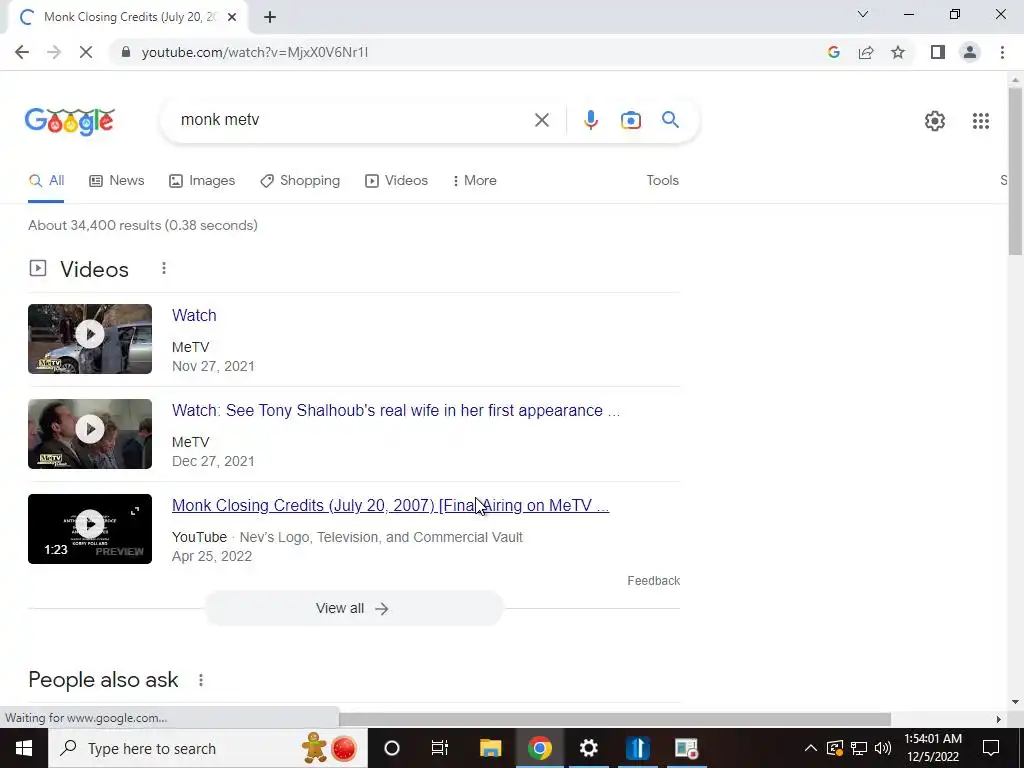Select 'About 34,400 results' text
The width and height of the screenshot is (1024, 768).
[x=94, y=225]
